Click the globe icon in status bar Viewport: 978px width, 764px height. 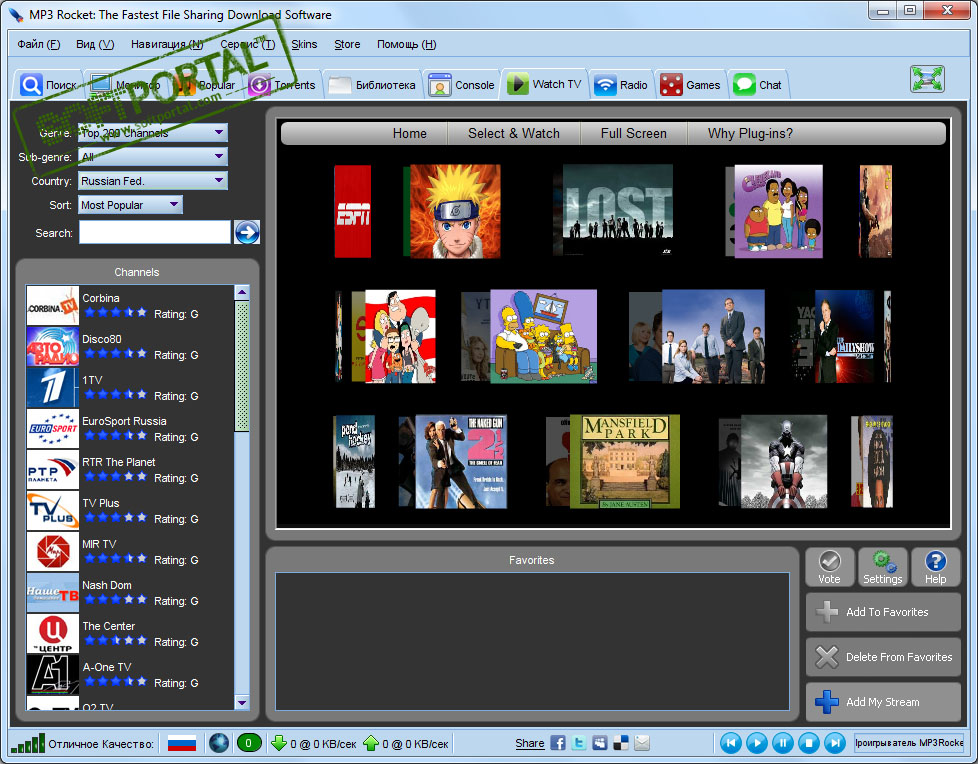click(219, 743)
